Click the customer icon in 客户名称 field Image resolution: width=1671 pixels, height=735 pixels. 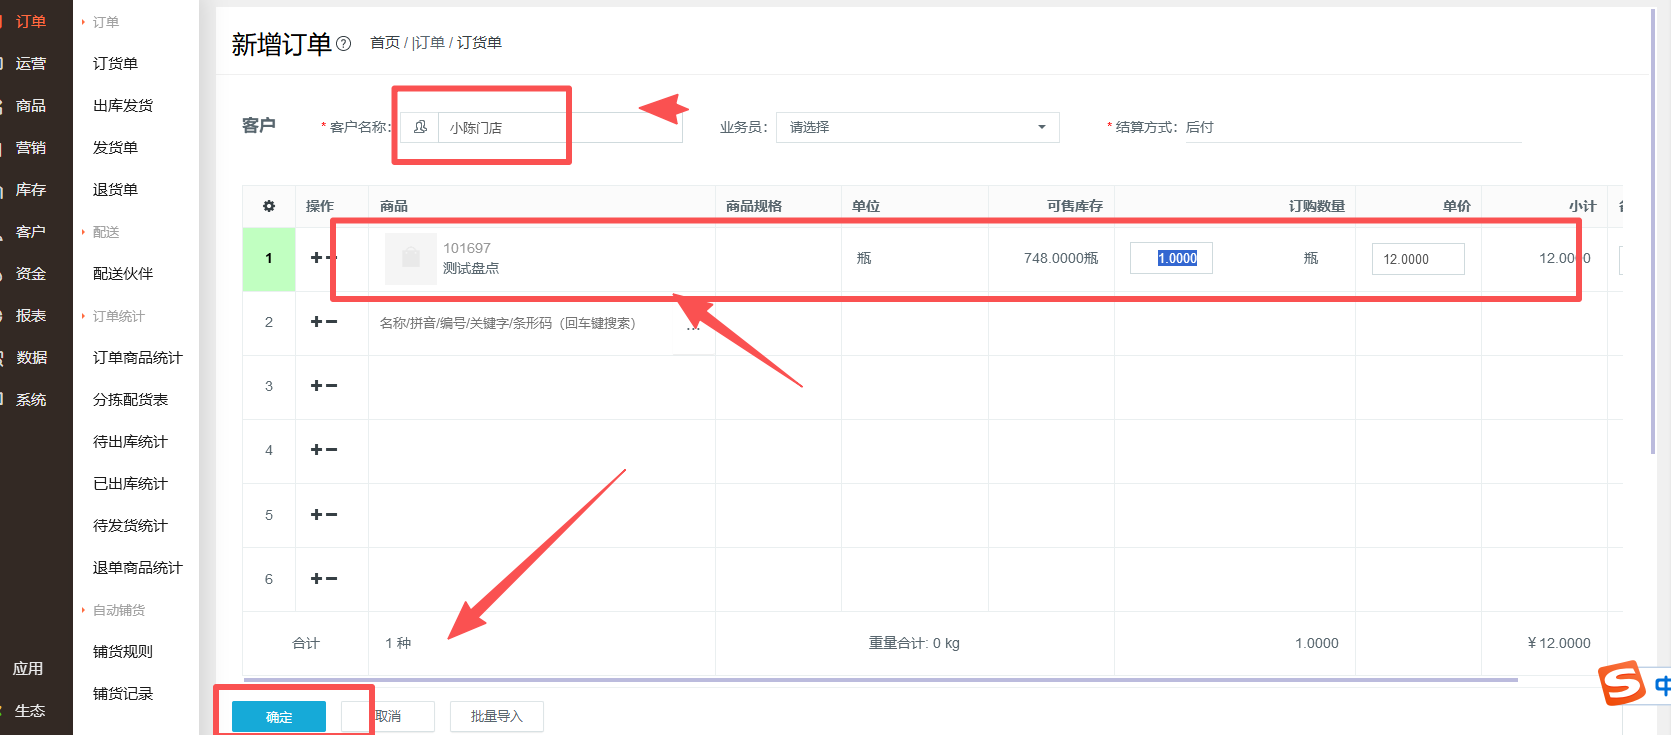[420, 127]
